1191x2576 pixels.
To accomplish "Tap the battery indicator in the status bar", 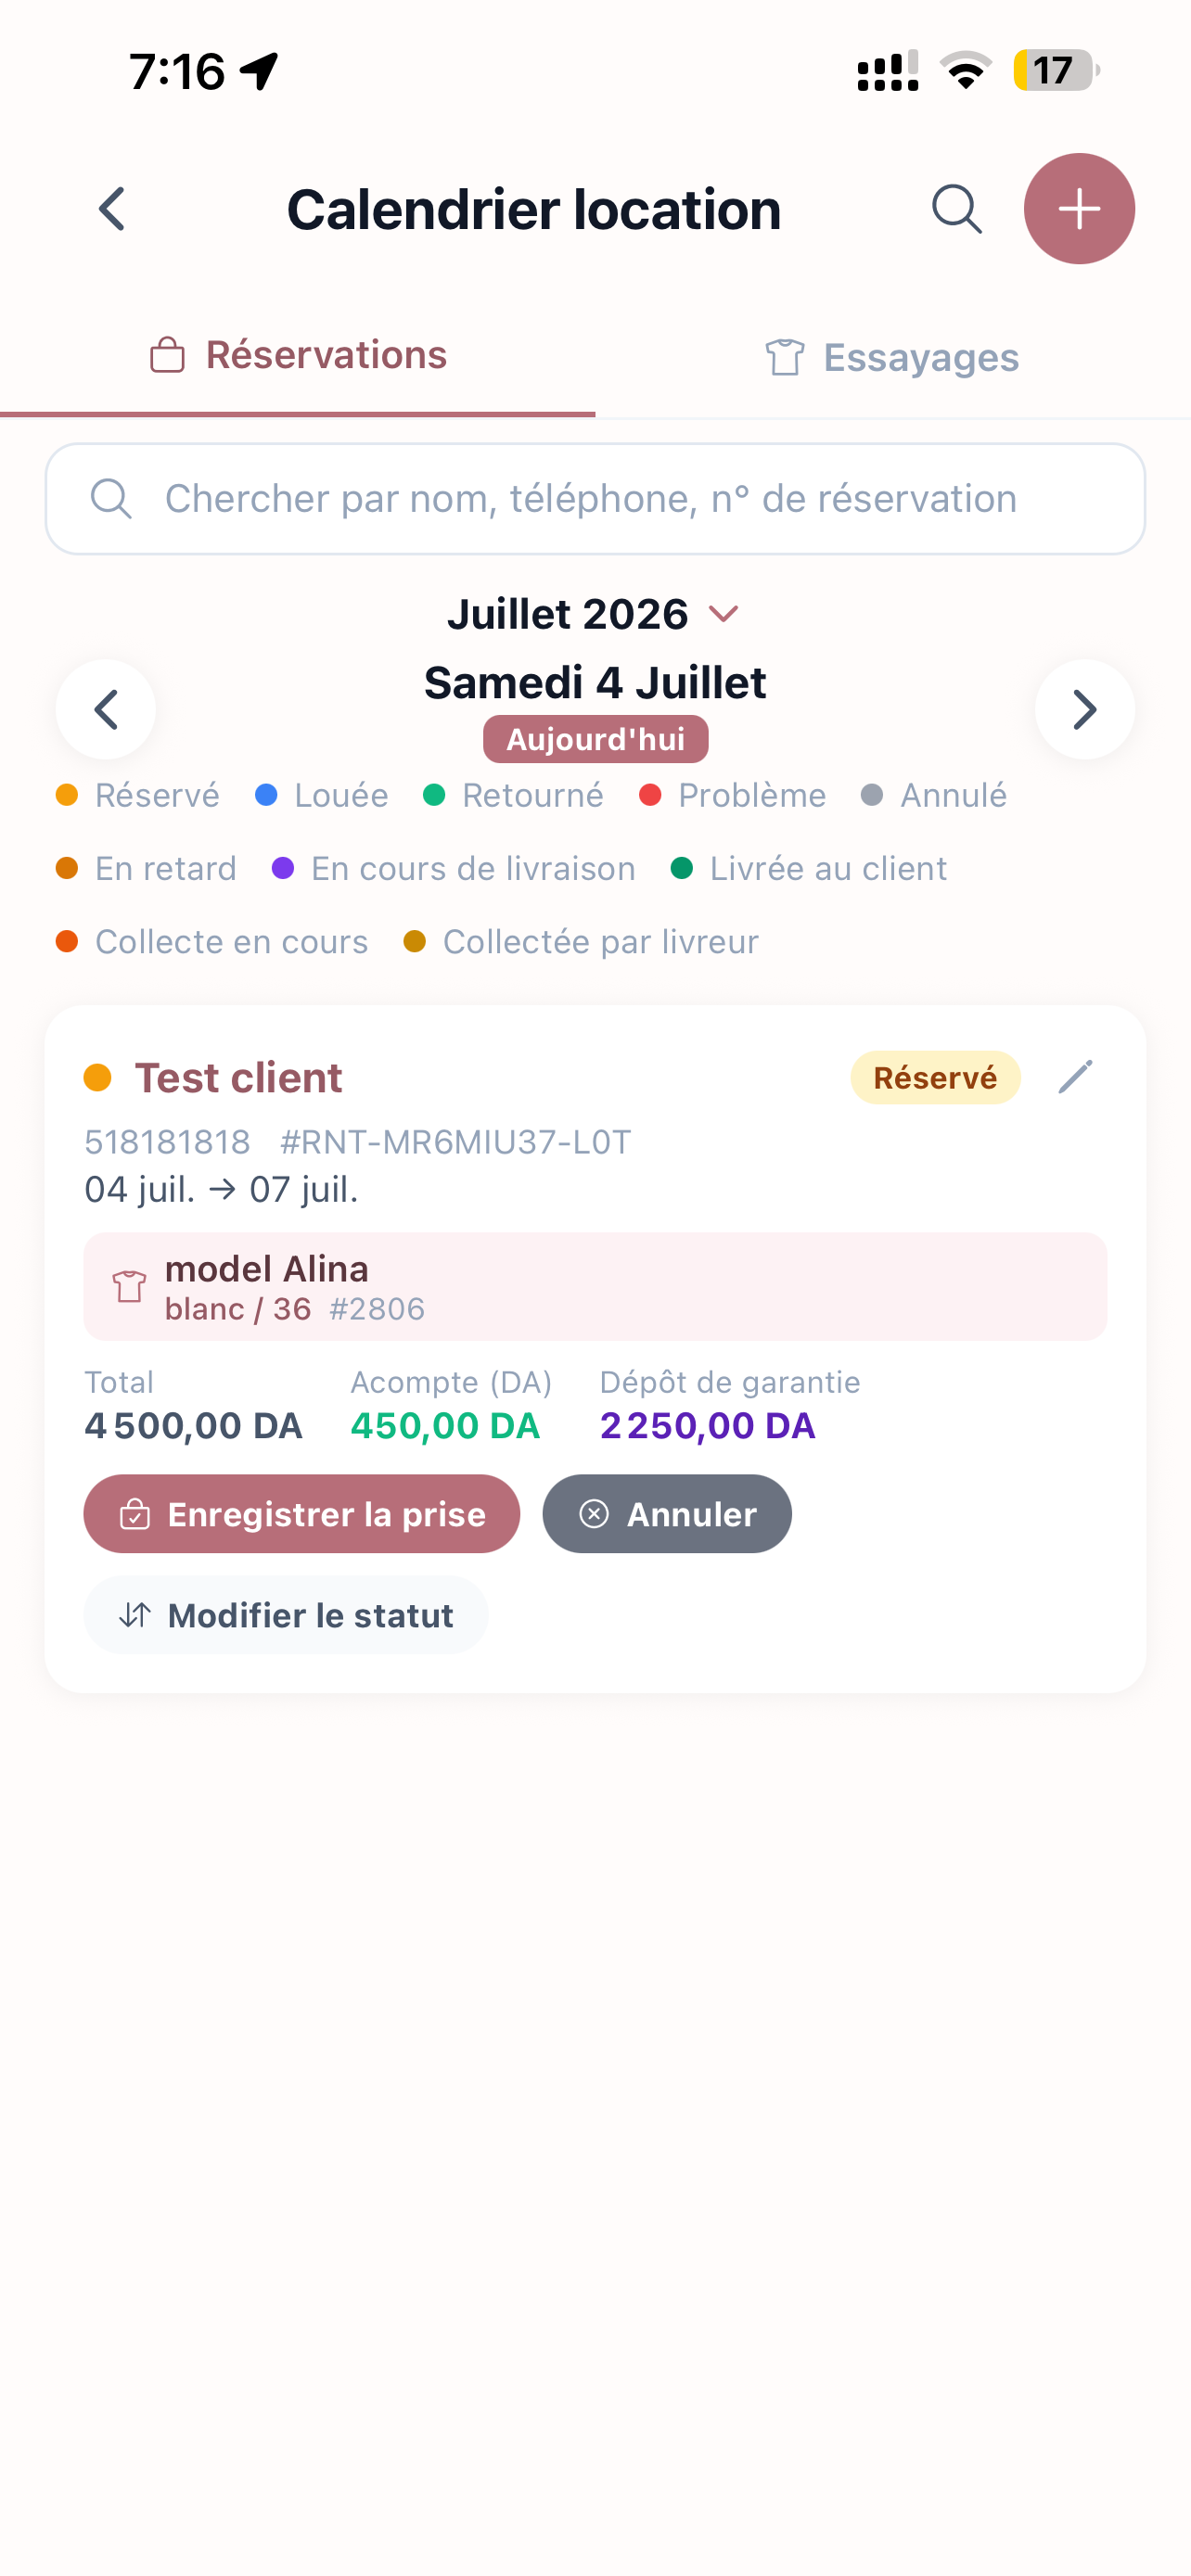I will pos(1055,71).
